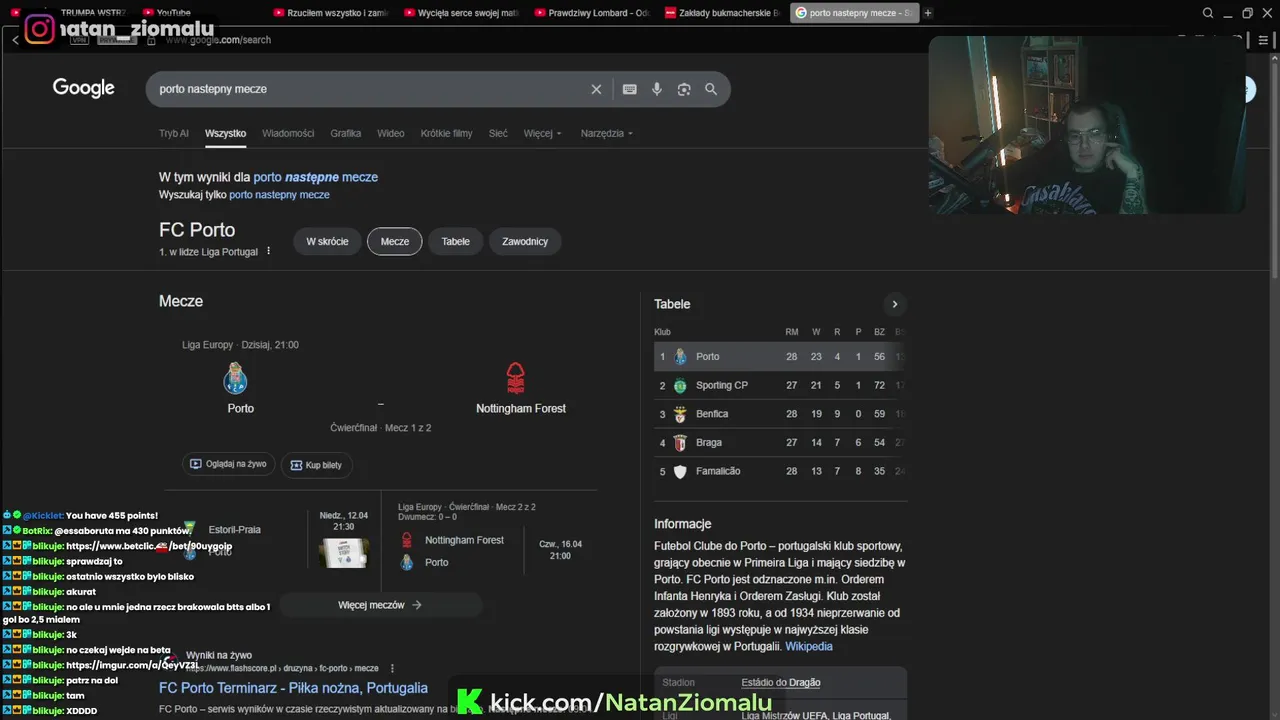Click the Braga crest in table
This screenshot has height=720, width=1280.
pos(680,443)
